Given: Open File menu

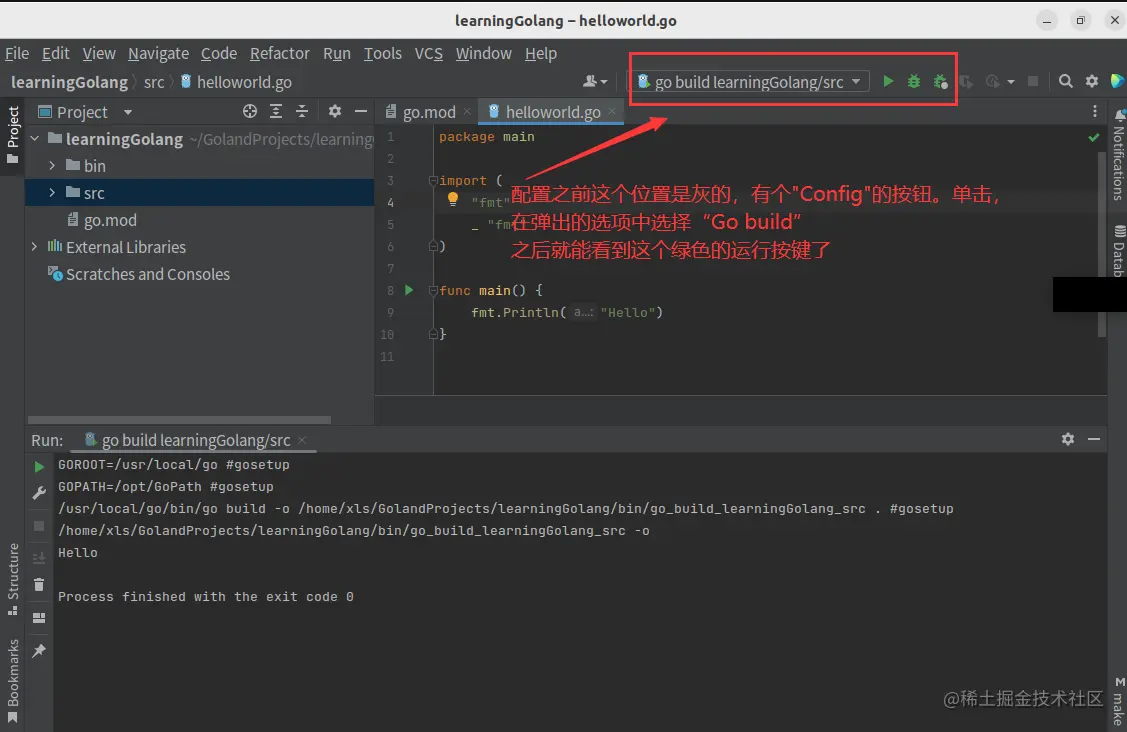Looking at the screenshot, I should (x=17, y=53).
